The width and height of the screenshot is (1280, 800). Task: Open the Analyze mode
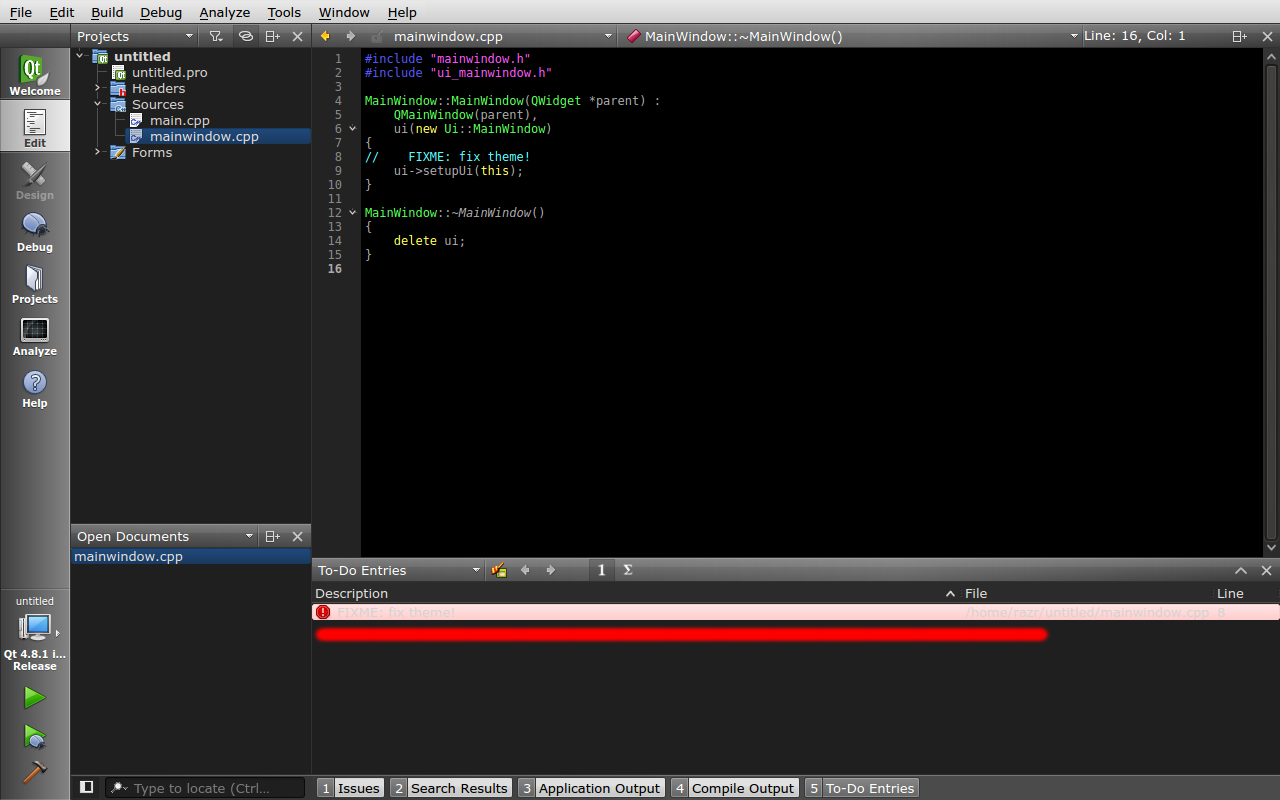(x=35, y=336)
